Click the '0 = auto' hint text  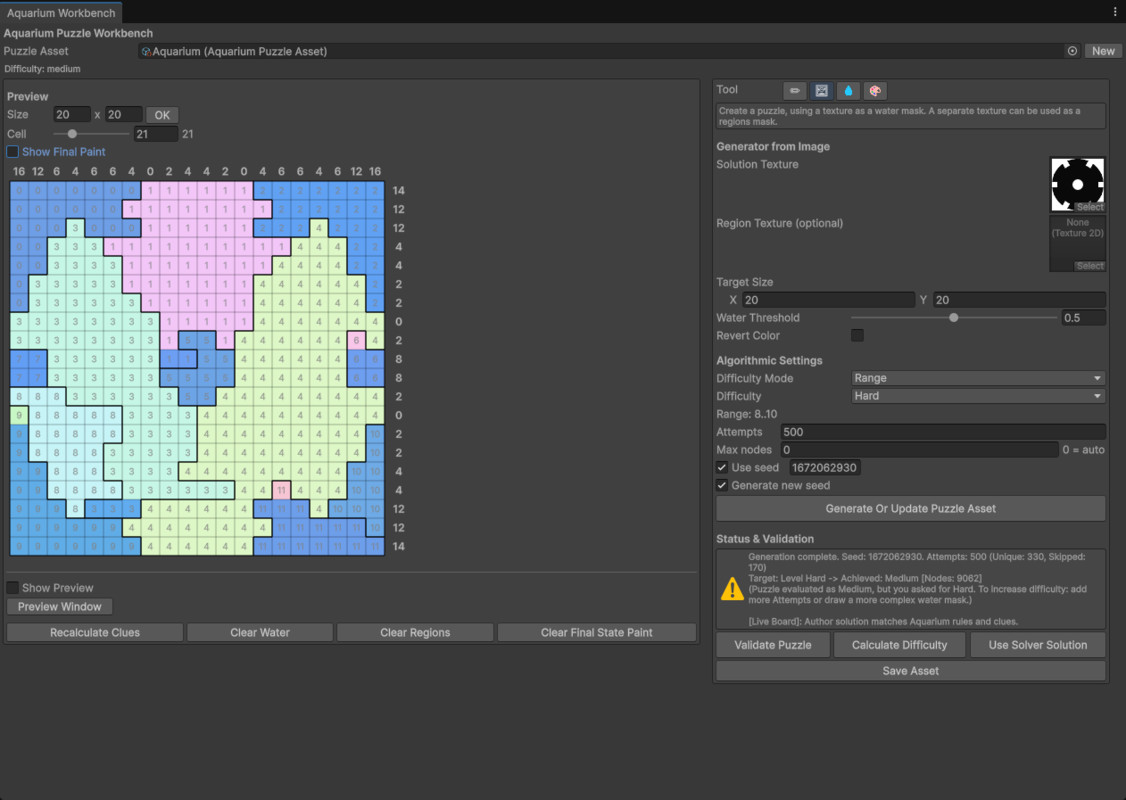coord(1084,450)
